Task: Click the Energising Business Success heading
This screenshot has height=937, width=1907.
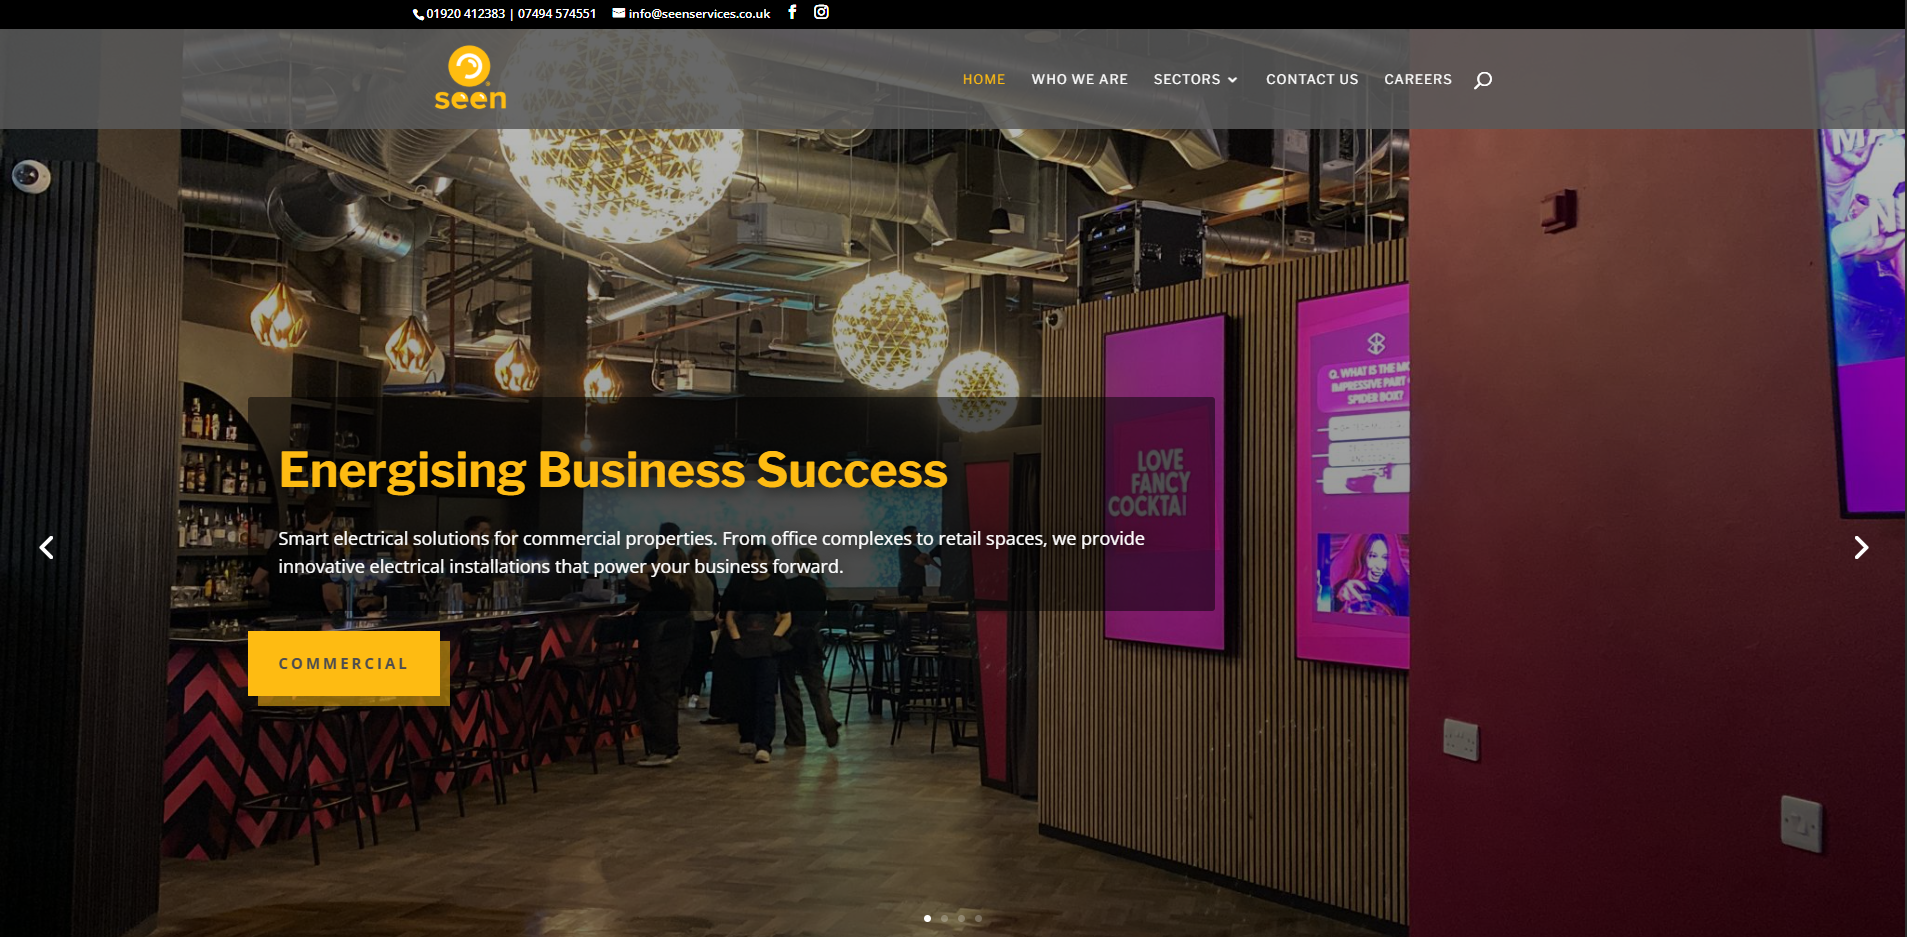Action: (x=613, y=470)
